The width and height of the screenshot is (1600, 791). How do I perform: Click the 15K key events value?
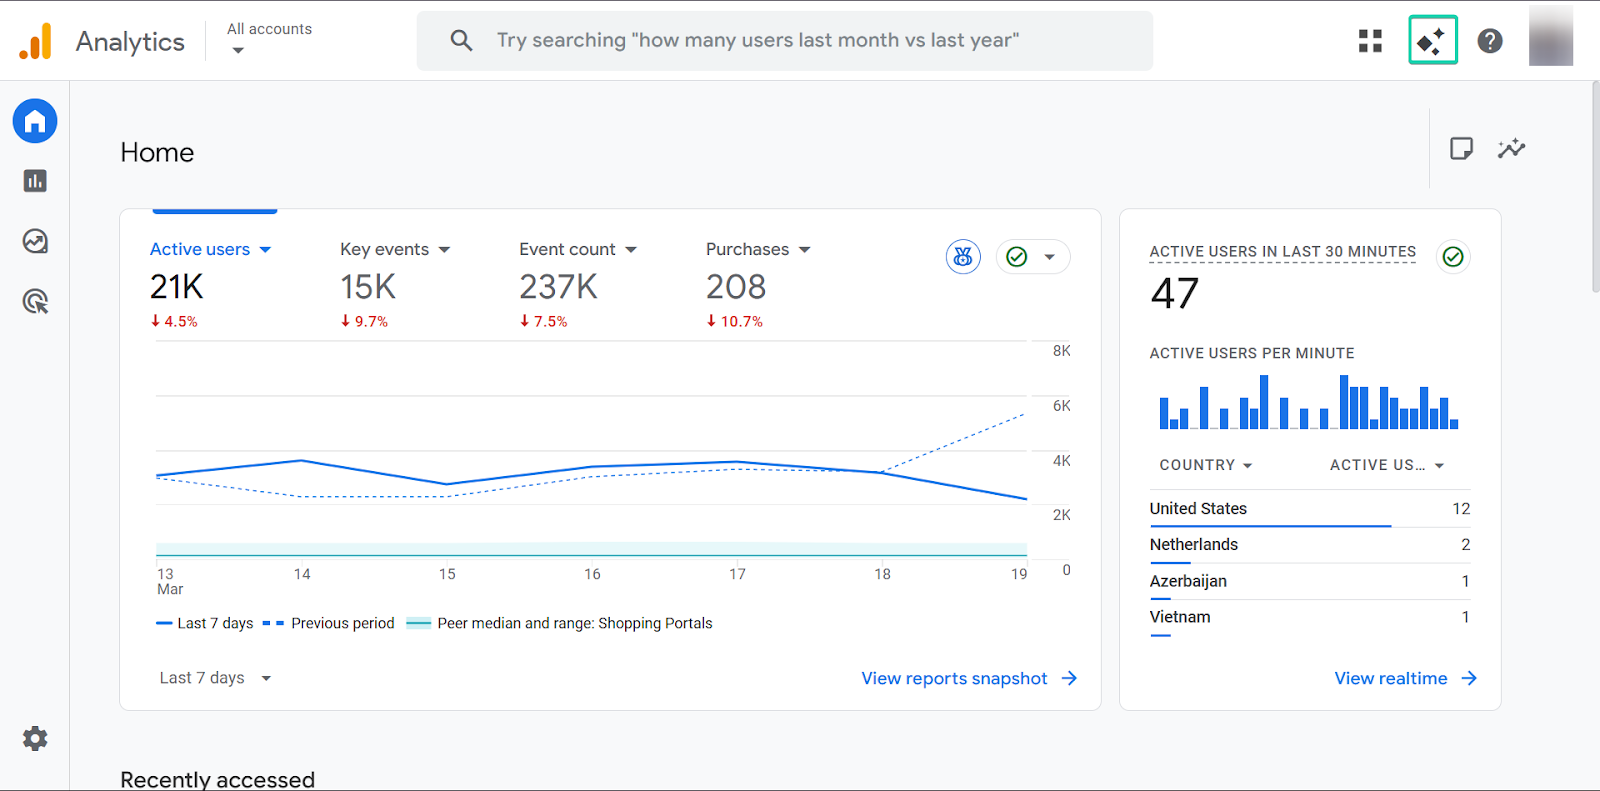[x=368, y=287]
